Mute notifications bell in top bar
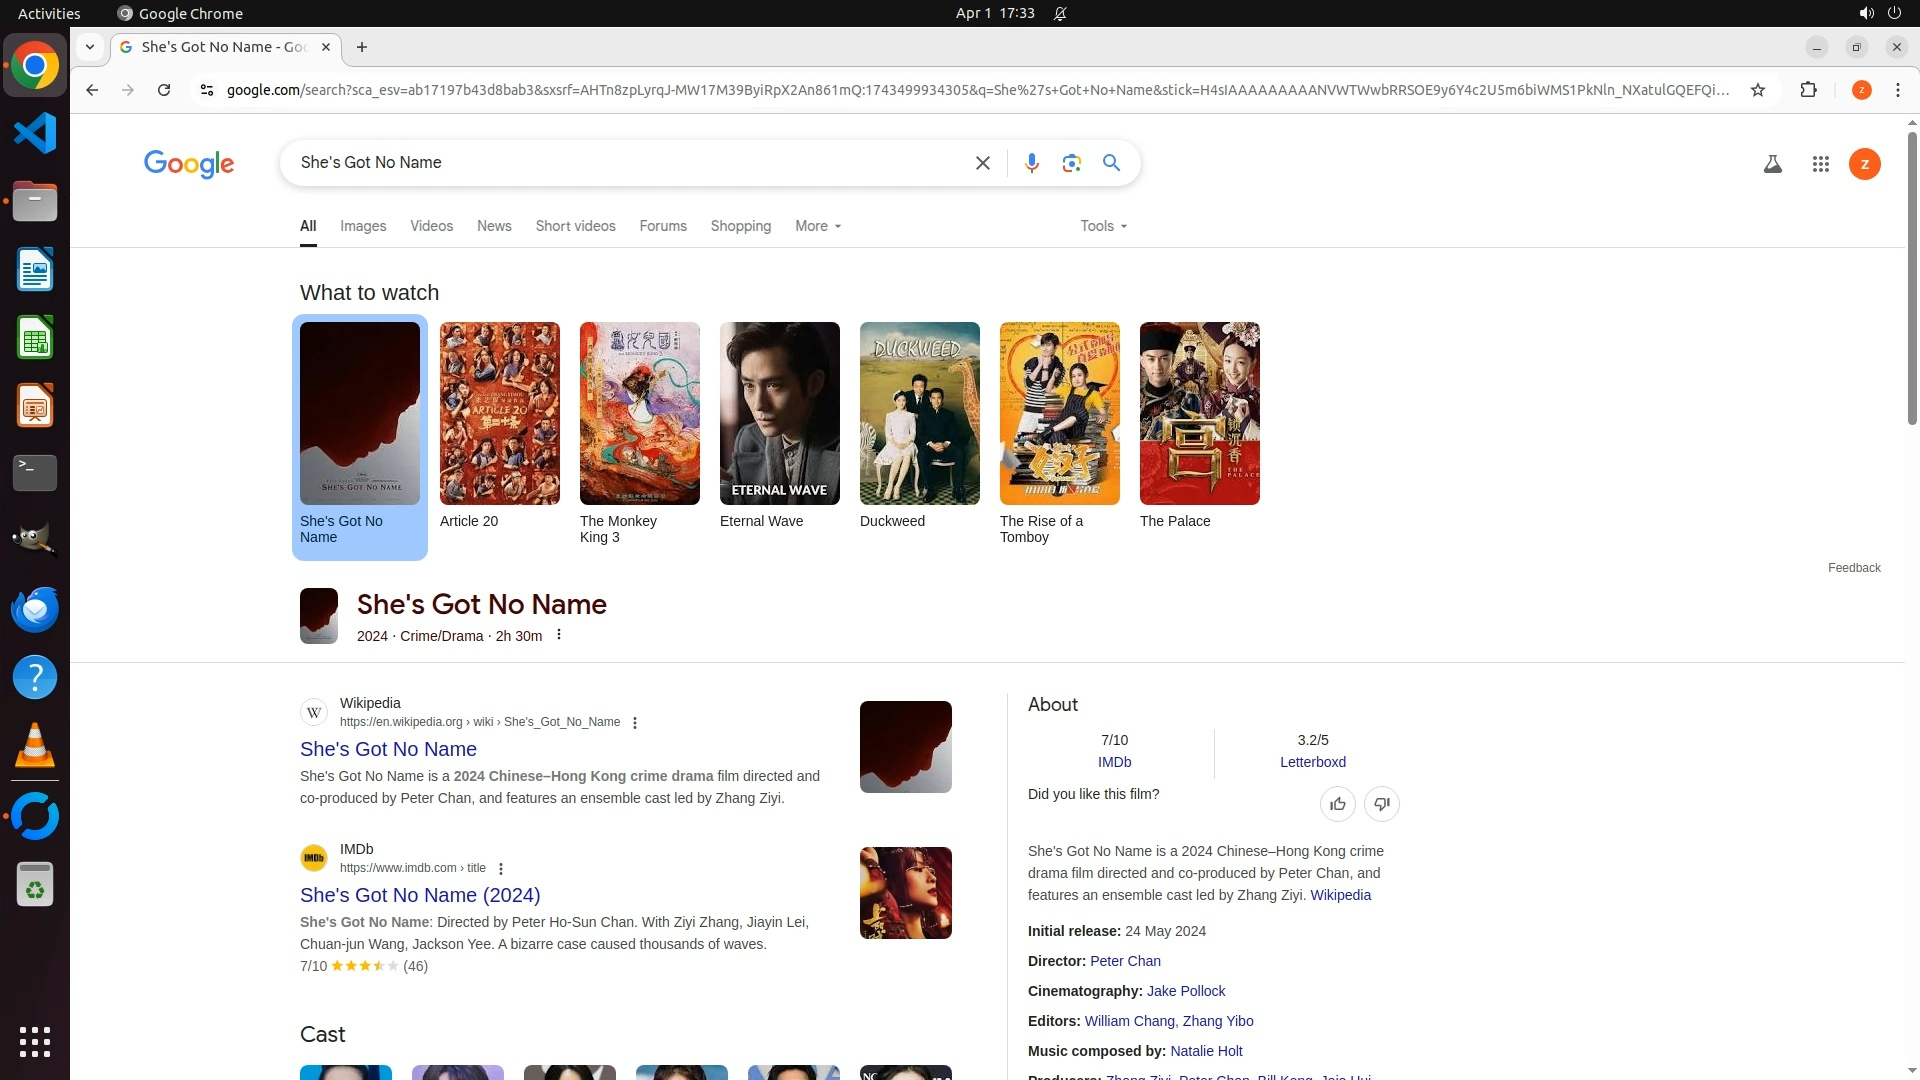The image size is (1920, 1080). (1060, 14)
